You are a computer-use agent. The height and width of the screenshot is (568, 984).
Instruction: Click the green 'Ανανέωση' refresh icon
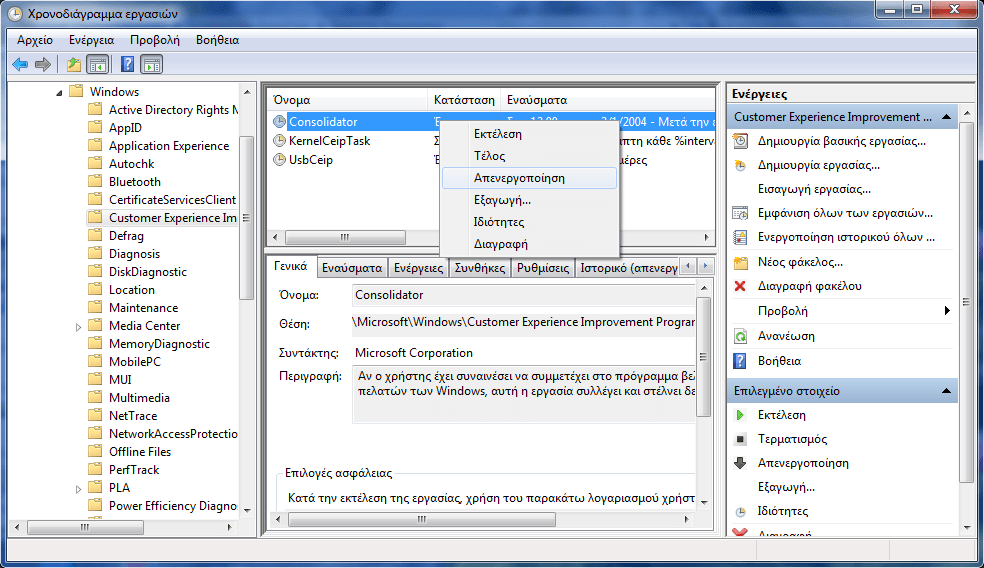coord(740,336)
